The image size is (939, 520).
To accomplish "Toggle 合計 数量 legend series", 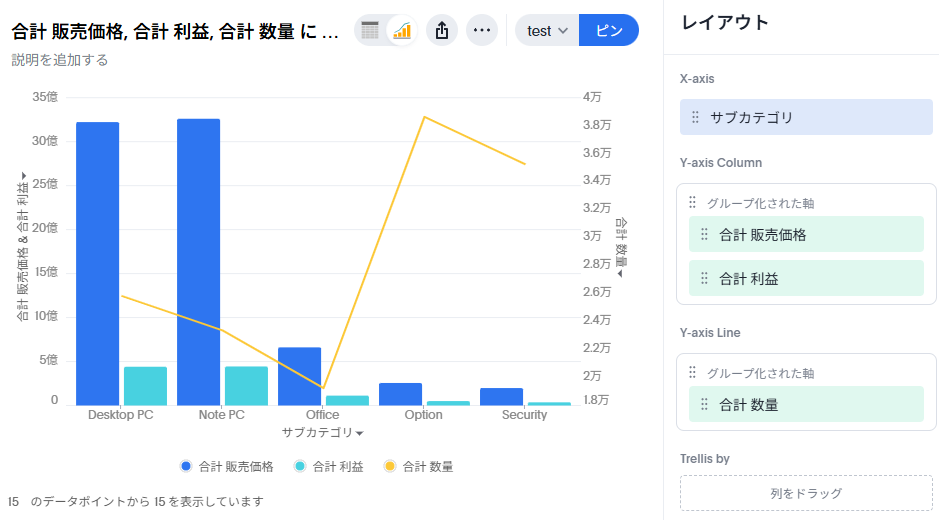I will click(x=418, y=466).
